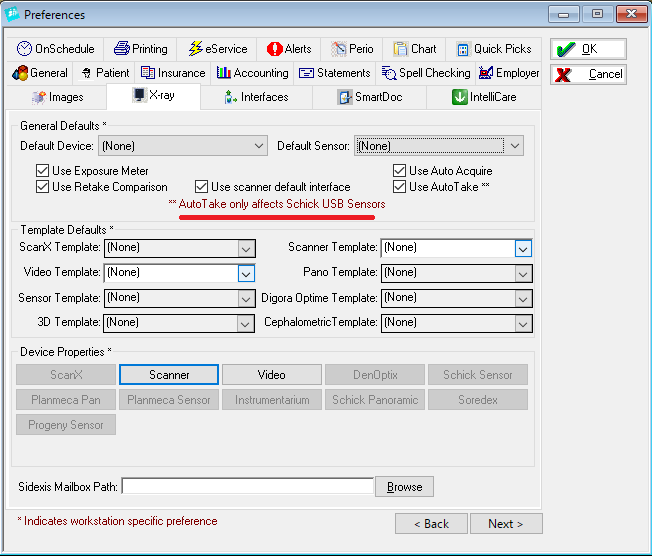The height and width of the screenshot is (556, 652).
Task: Open the Scanner Template dropdown arrow
Action: (523, 249)
